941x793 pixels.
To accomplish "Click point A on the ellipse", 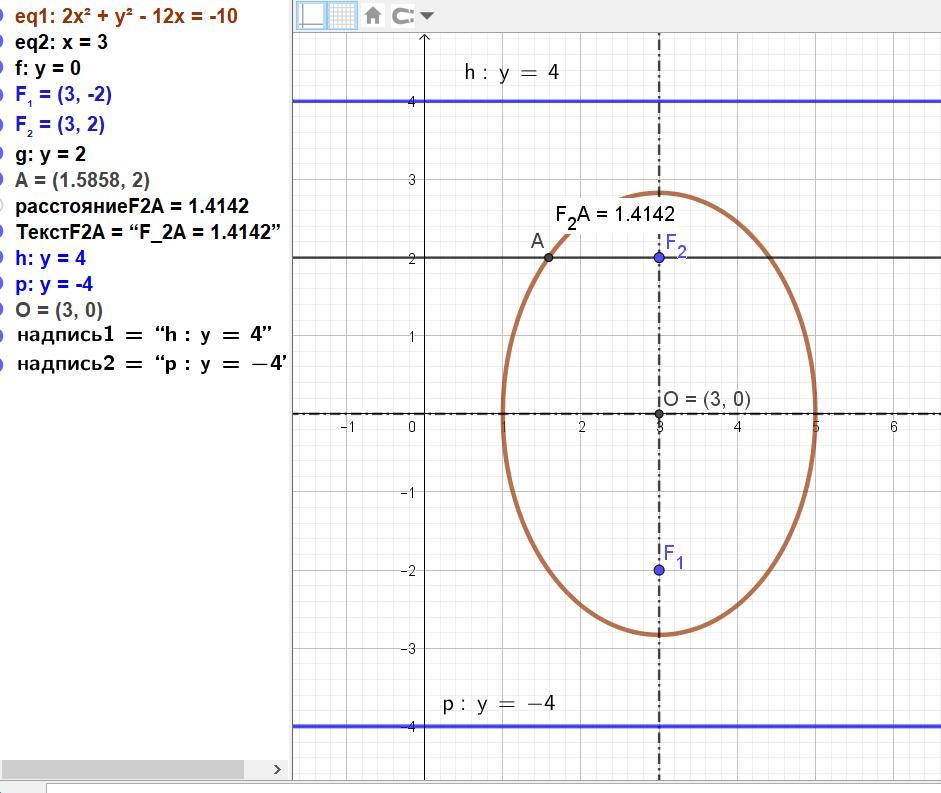I will (x=548, y=258).
